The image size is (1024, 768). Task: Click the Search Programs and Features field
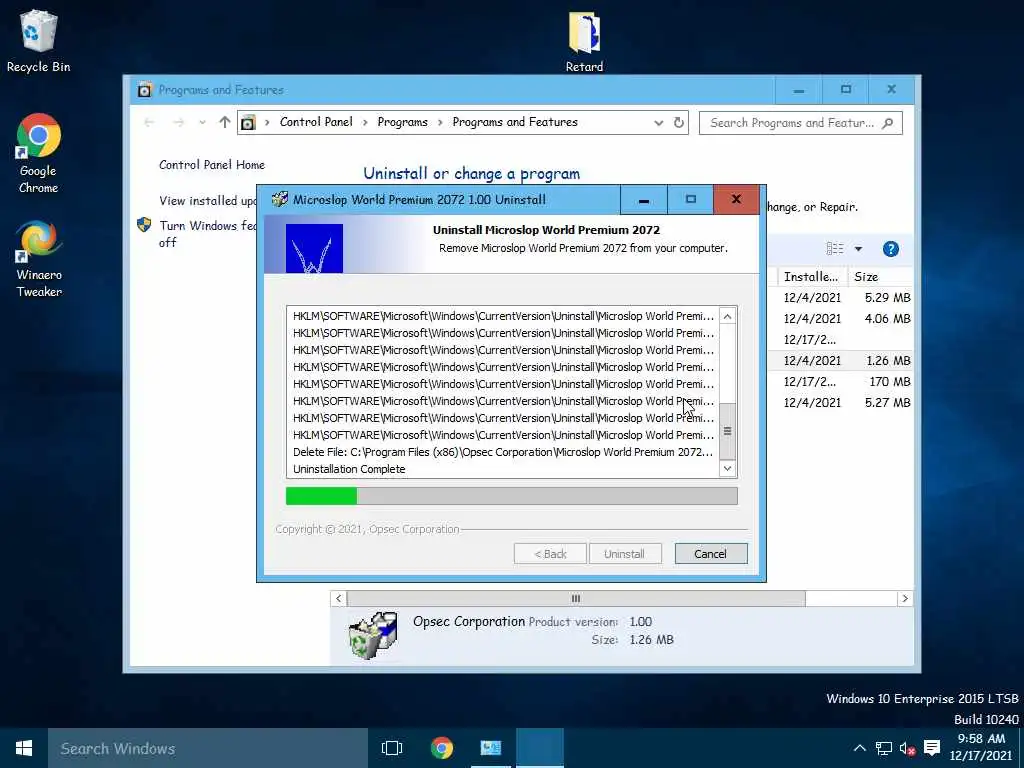(x=801, y=123)
